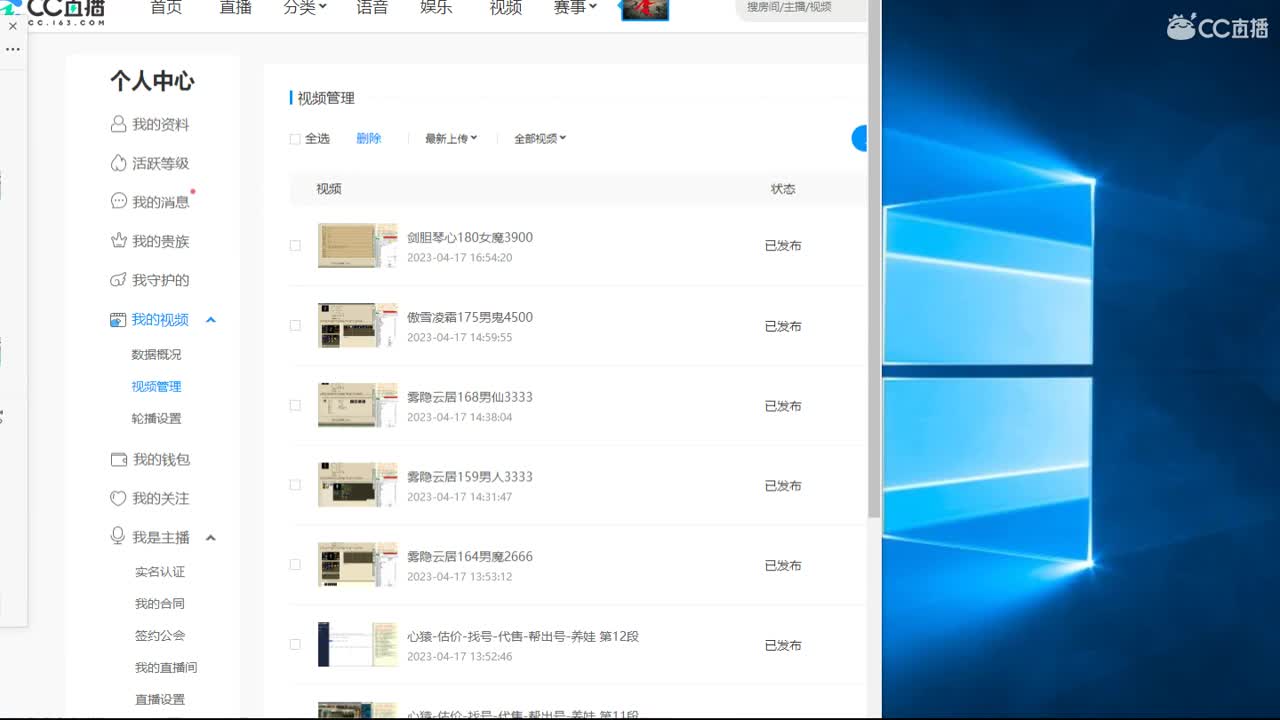Viewport: 1280px width, 720px height.
Task: Check the box for 雾隐云居168男仙3333
Action: pos(295,405)
